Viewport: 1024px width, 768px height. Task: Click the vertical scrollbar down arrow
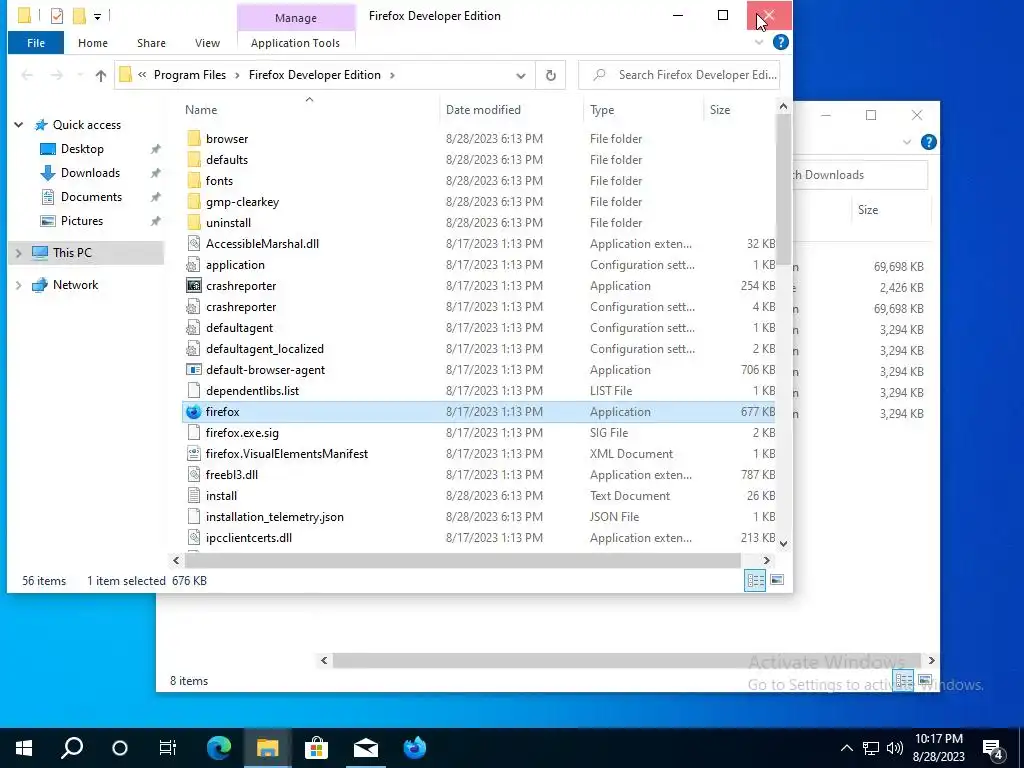point(784,543)
